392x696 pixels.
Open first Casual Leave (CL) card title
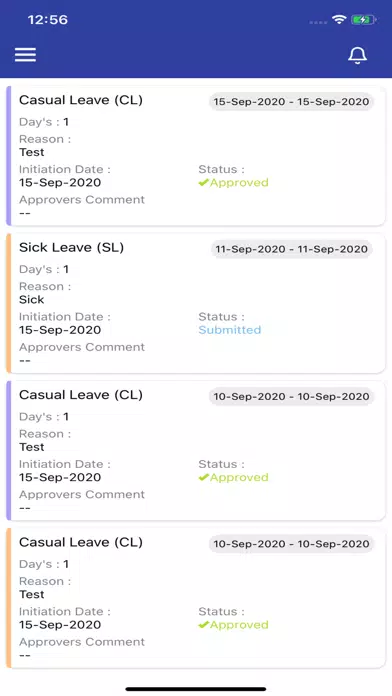point(81,100)
